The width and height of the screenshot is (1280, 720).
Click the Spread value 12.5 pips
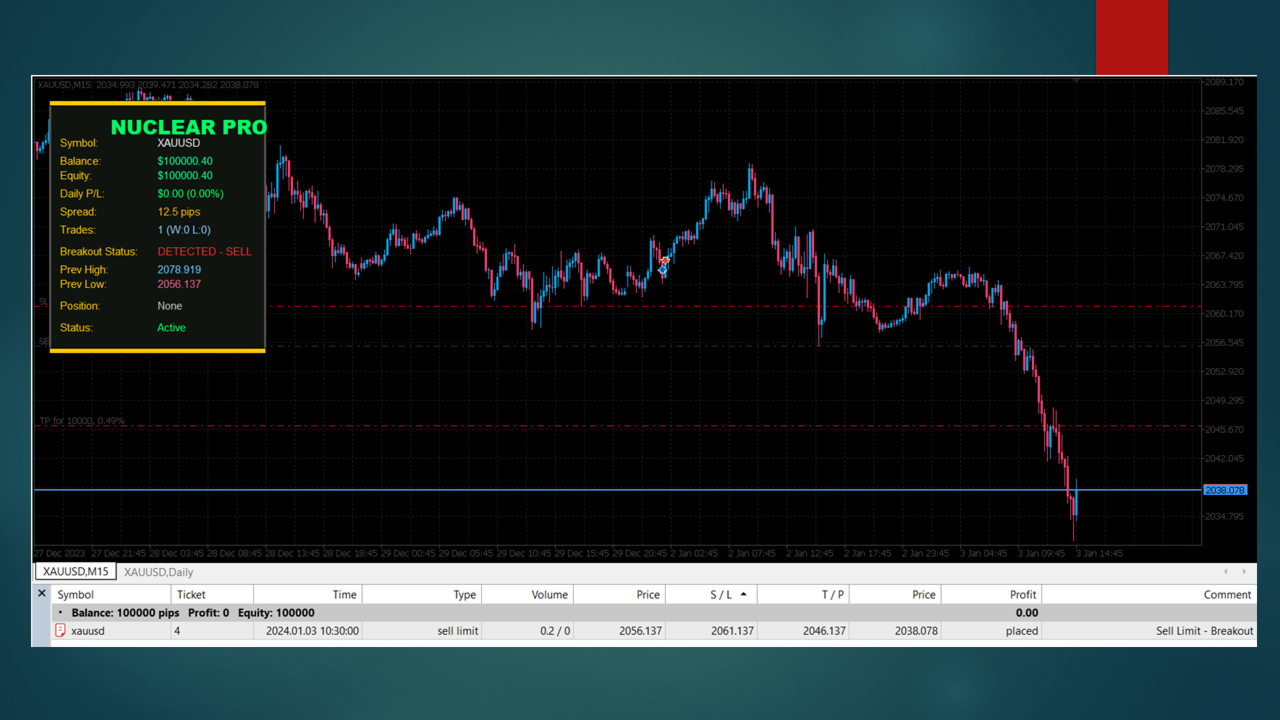coord(179,212)
